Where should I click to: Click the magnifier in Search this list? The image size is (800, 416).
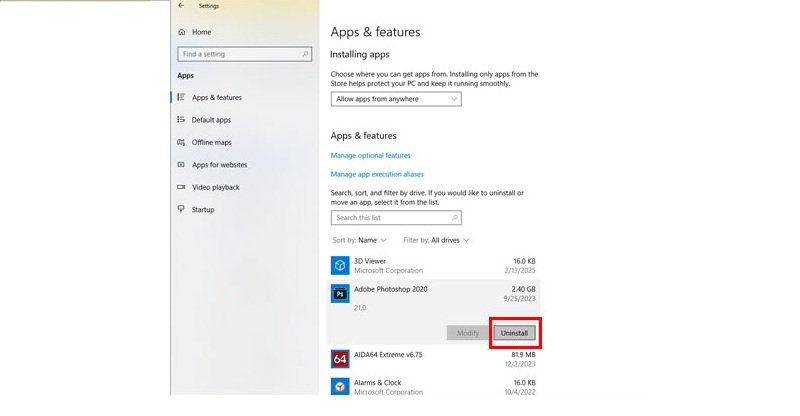click(x=455, y=217)
